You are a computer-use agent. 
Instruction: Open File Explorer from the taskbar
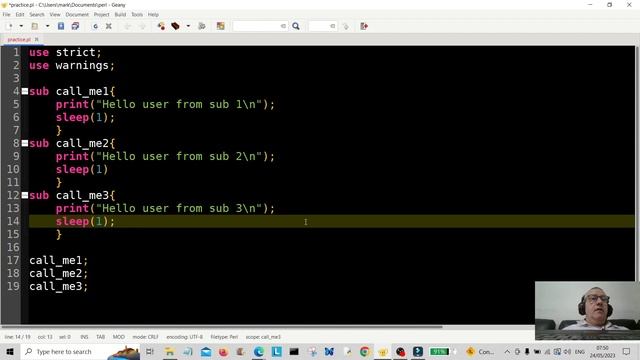pyautogui.click(x=169, y=351)
